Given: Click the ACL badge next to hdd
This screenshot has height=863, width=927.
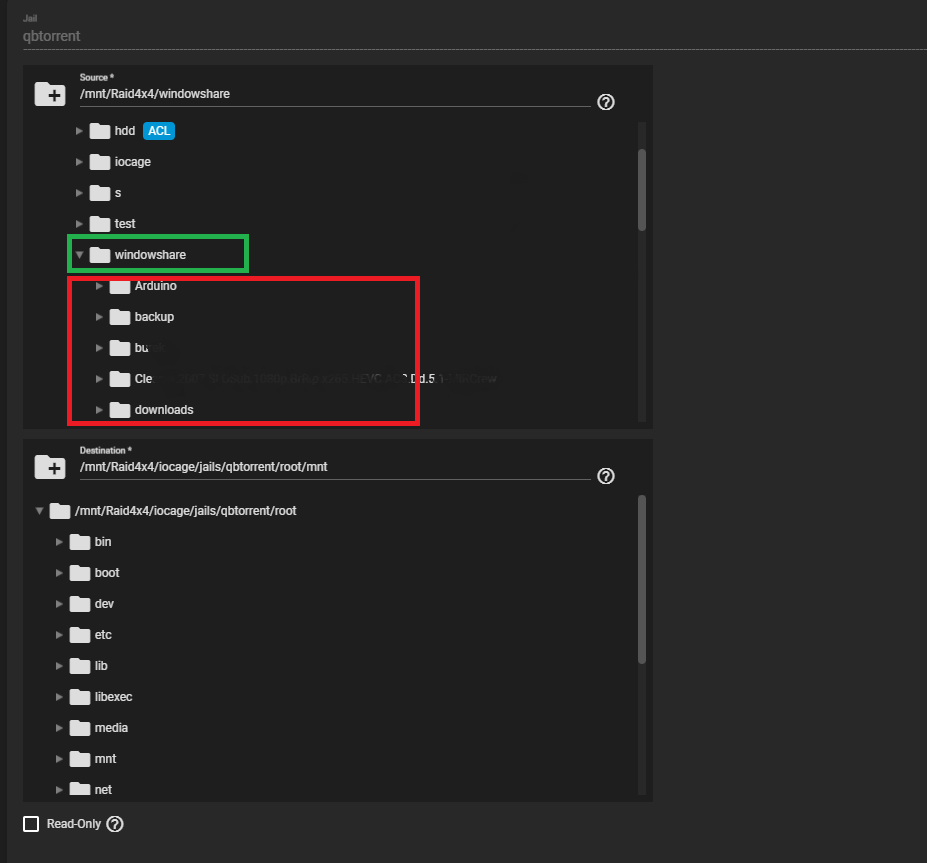Looking at the screenshot, I should [159, 131].
